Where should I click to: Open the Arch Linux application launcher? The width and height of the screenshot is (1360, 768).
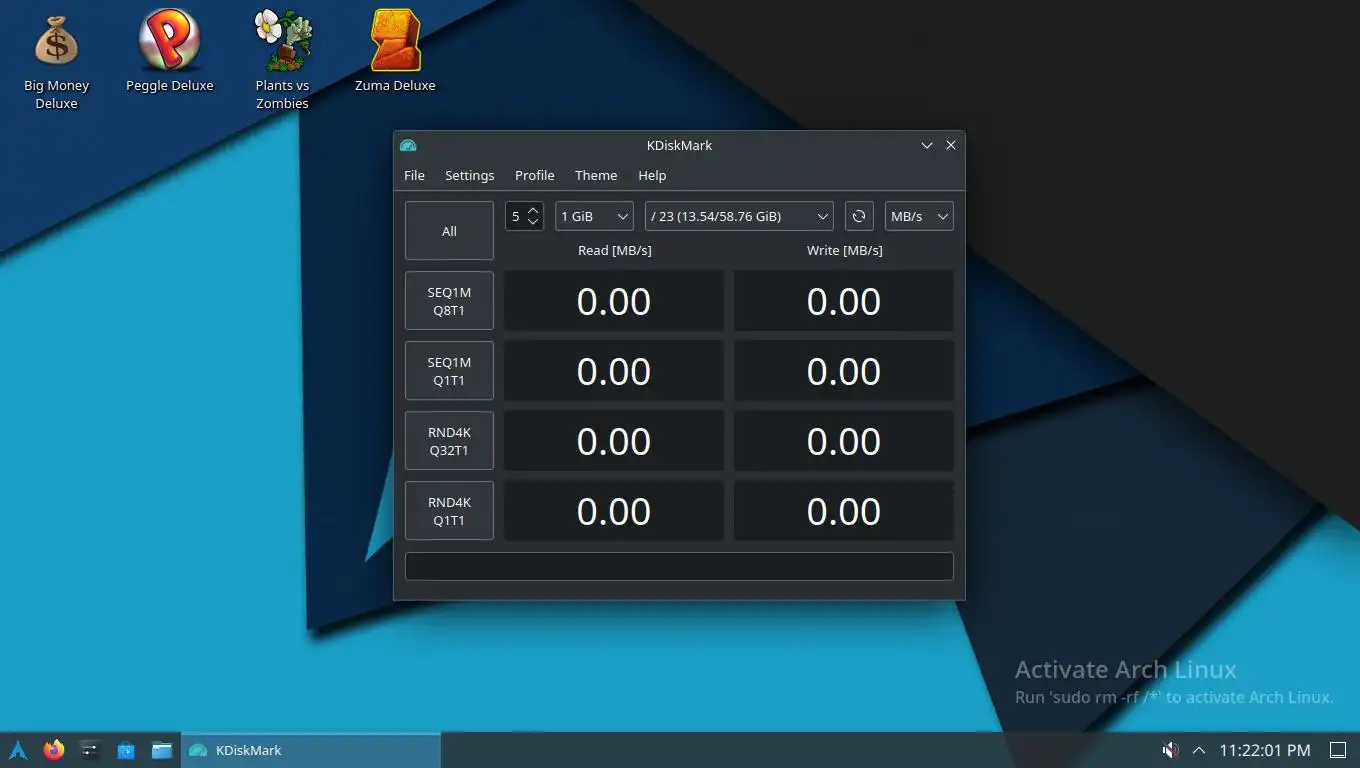pos(18,750)
